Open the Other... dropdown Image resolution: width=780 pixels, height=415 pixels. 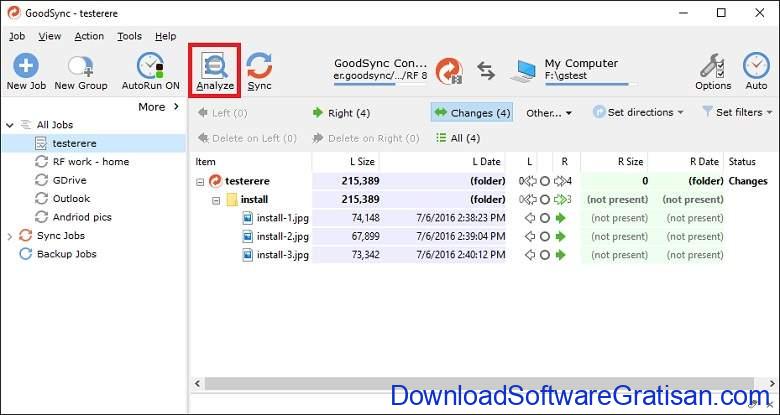(x=549, y=113)
